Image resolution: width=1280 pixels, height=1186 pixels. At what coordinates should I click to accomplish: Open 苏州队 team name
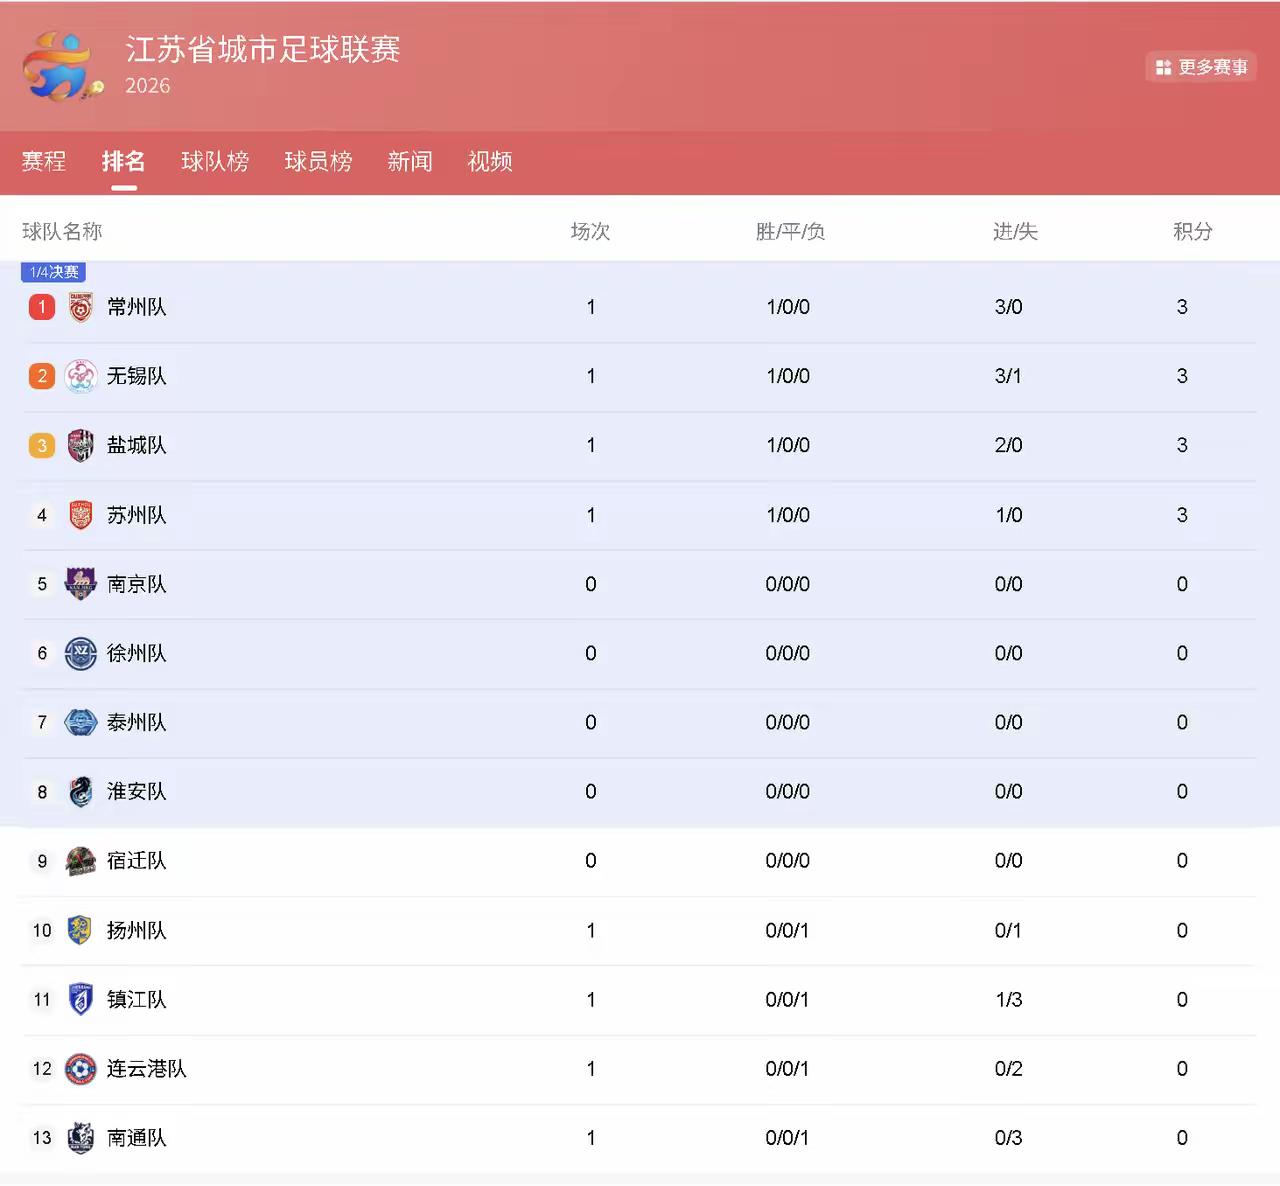(x=137, y=515)
